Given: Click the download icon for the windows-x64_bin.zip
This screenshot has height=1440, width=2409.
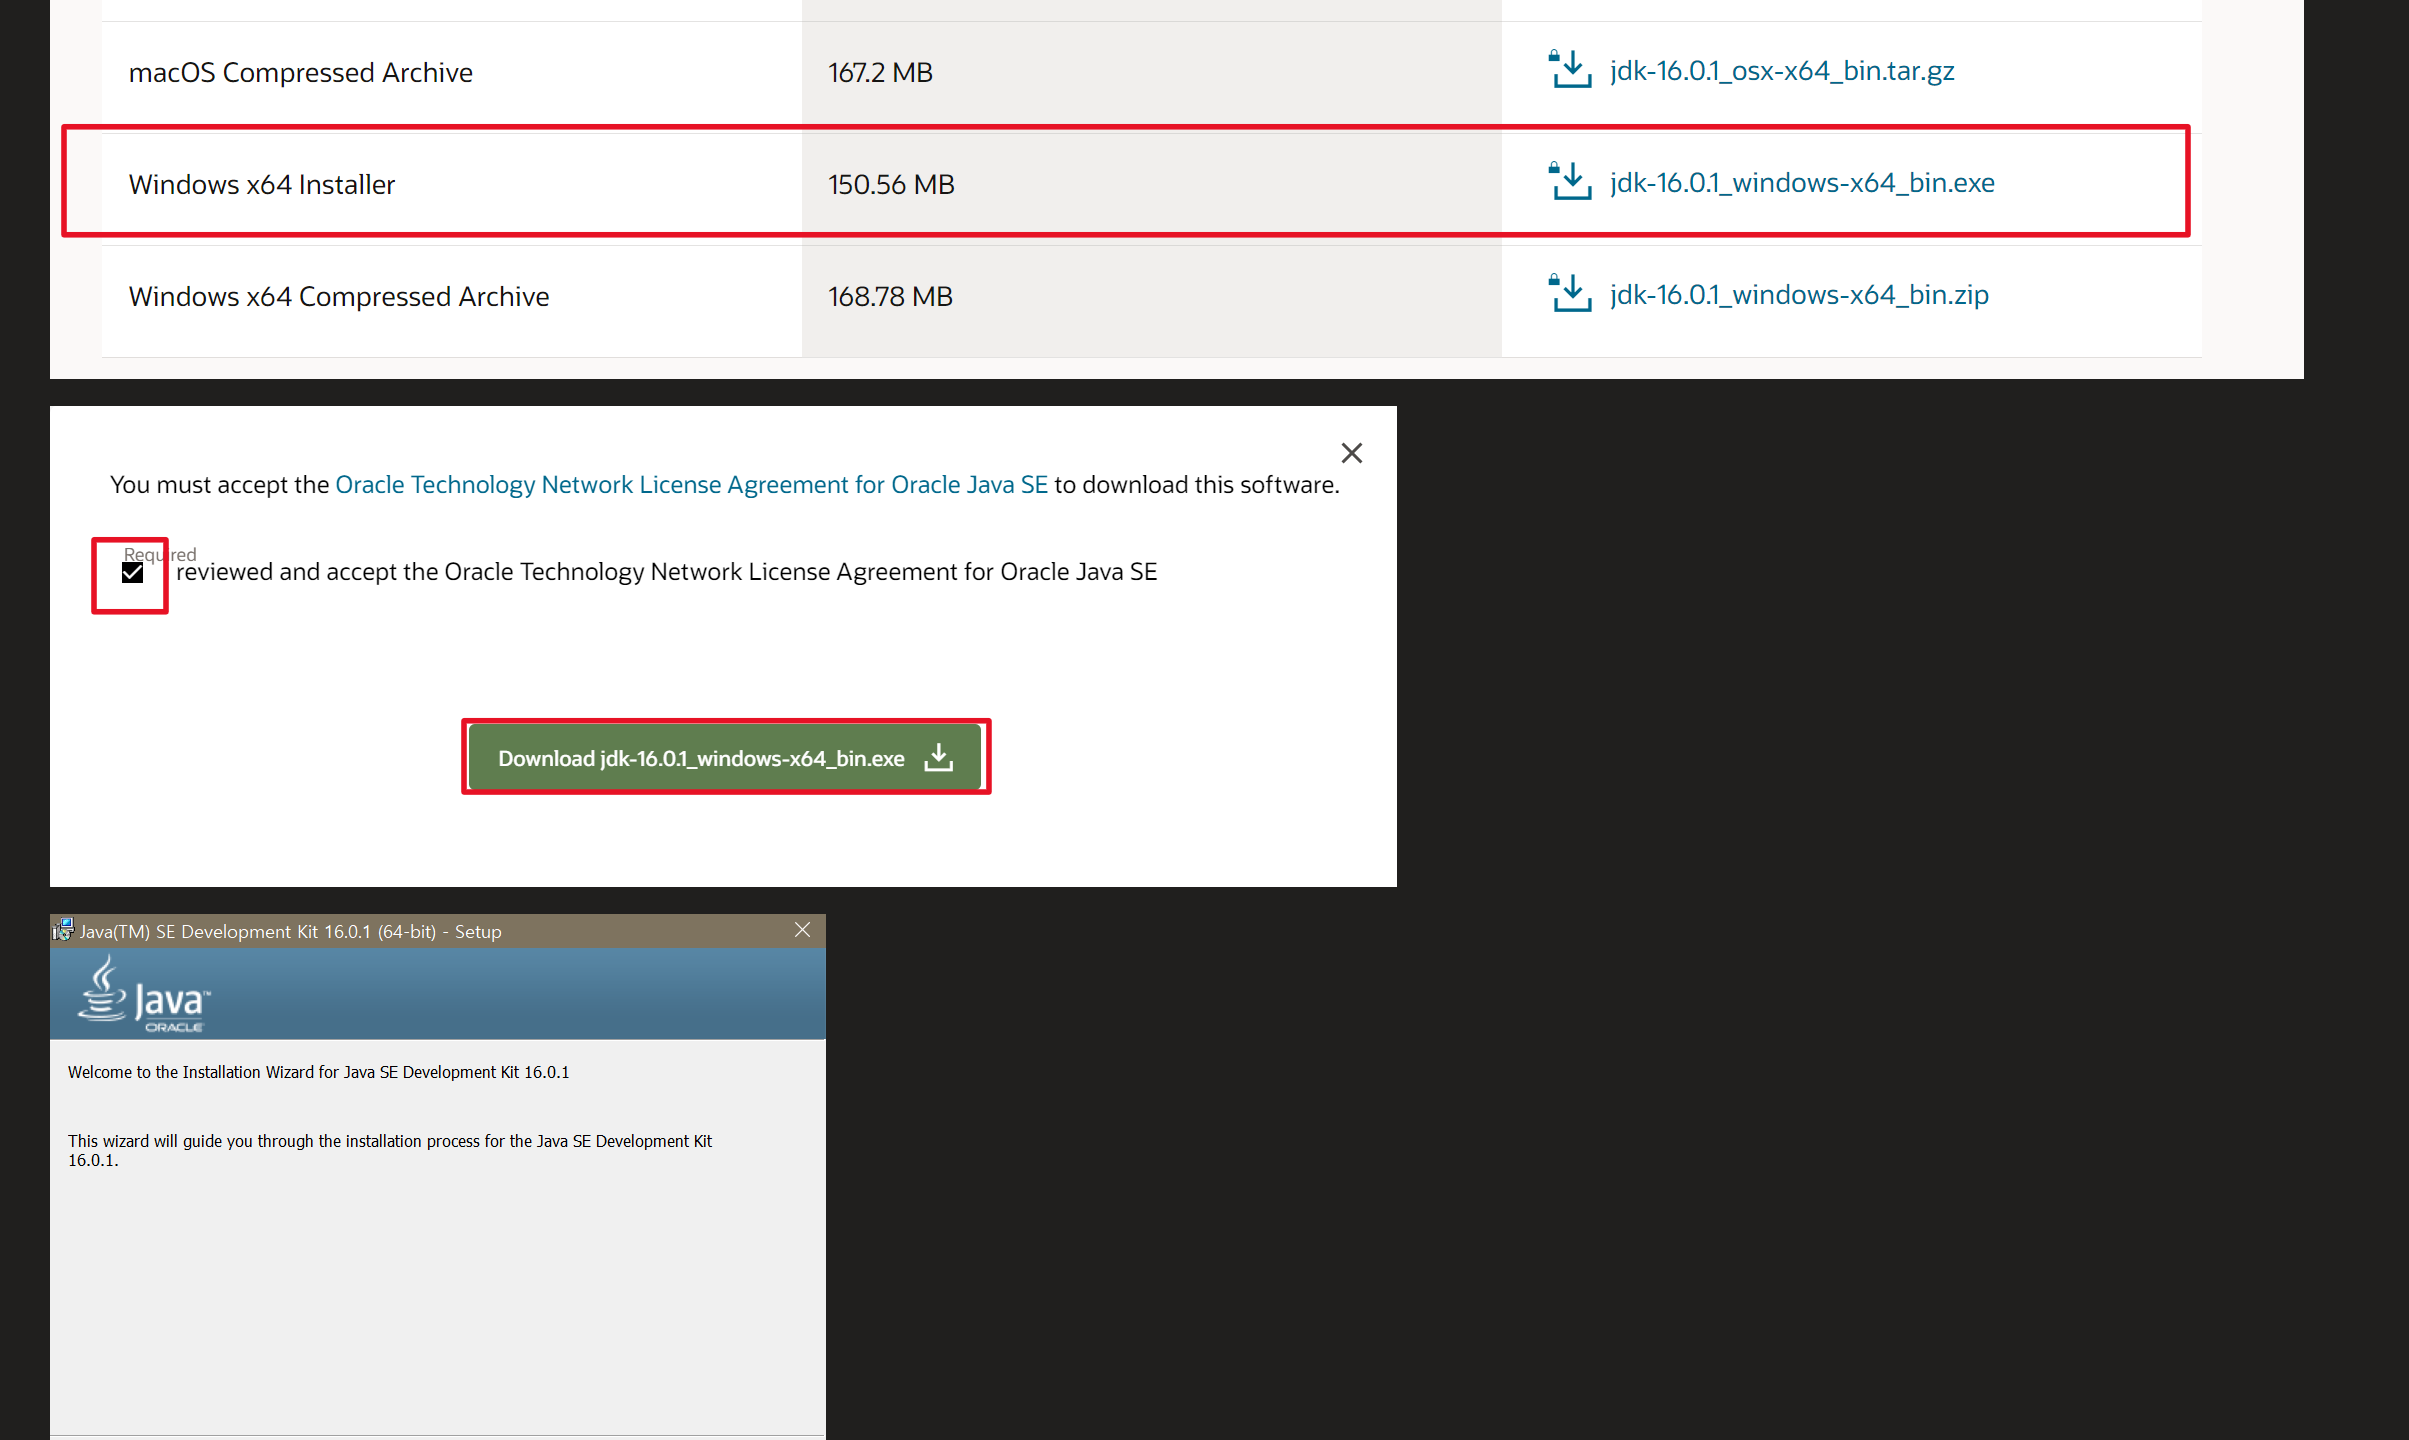Looking at the screenshot, I should point(1570,294).
